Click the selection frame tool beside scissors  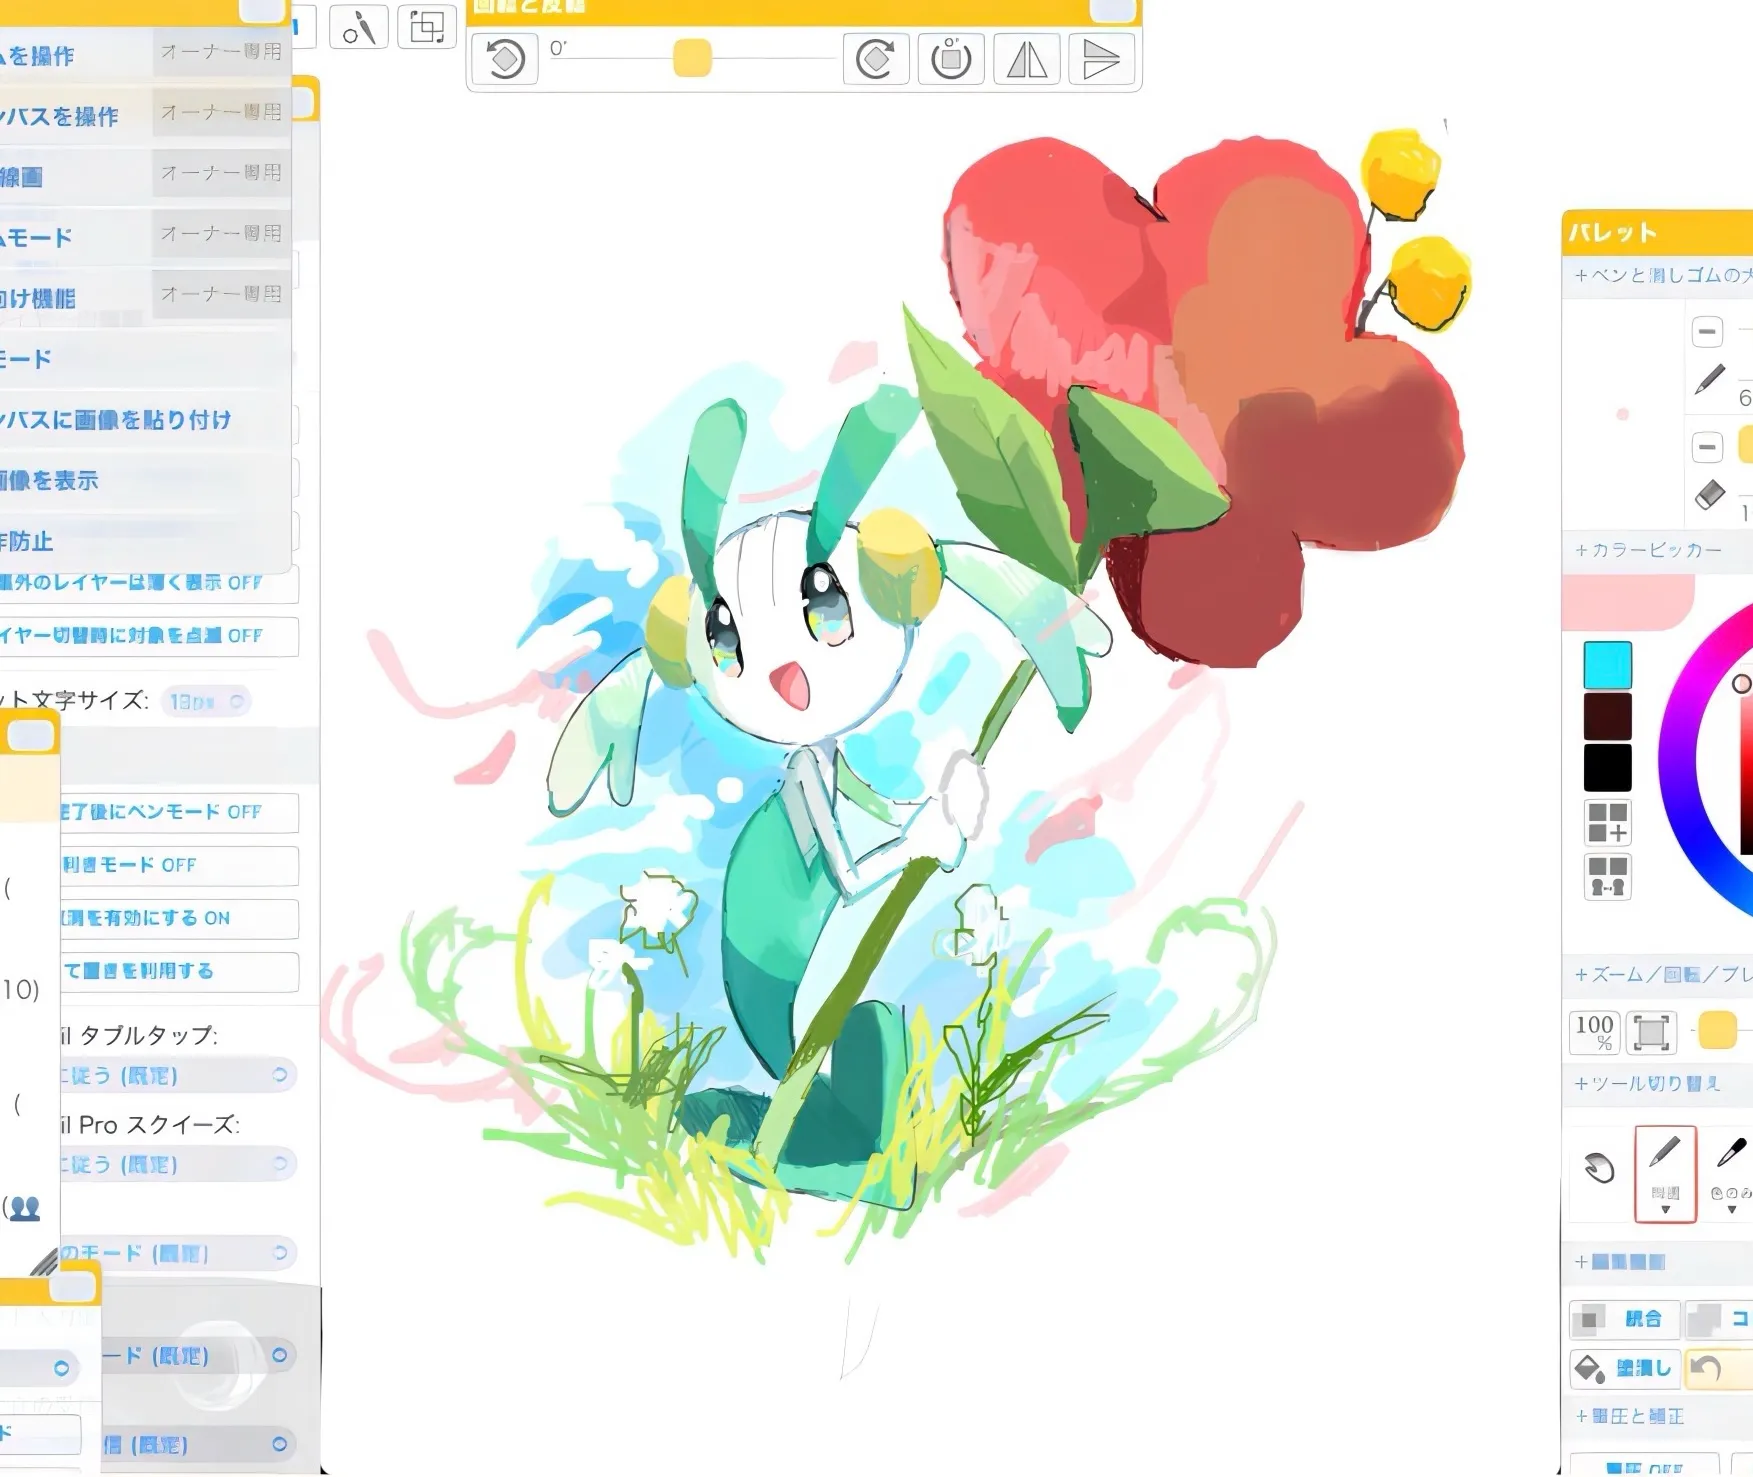point(427,28)
